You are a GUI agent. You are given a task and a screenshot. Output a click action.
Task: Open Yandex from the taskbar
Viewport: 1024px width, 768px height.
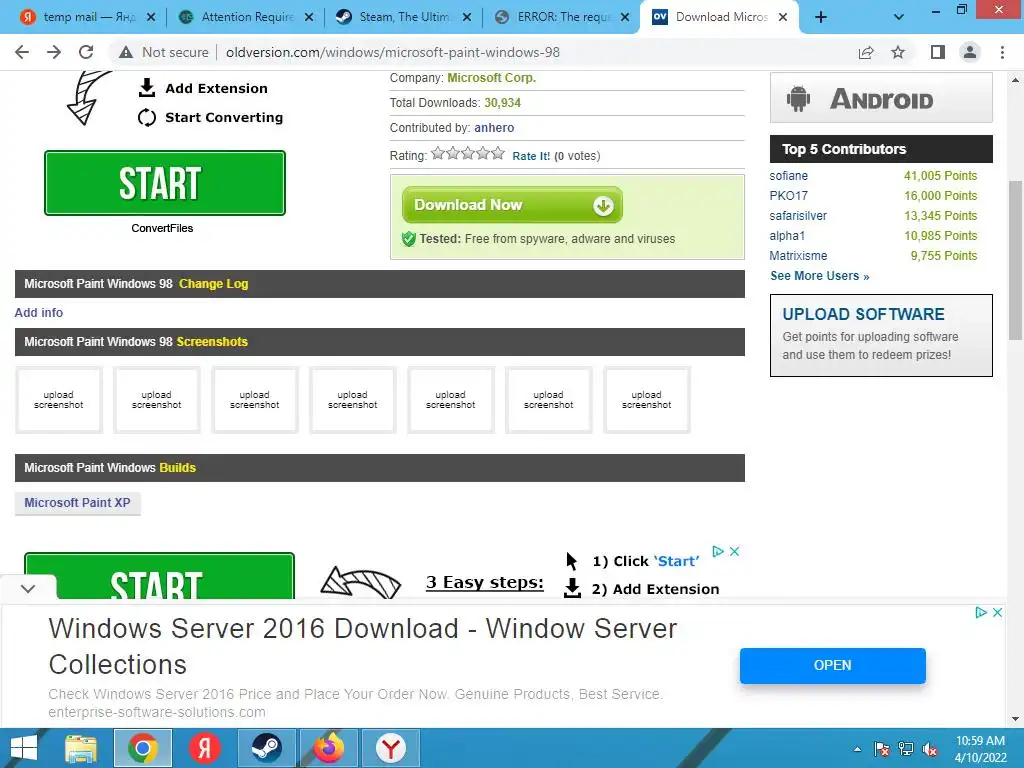204,748
